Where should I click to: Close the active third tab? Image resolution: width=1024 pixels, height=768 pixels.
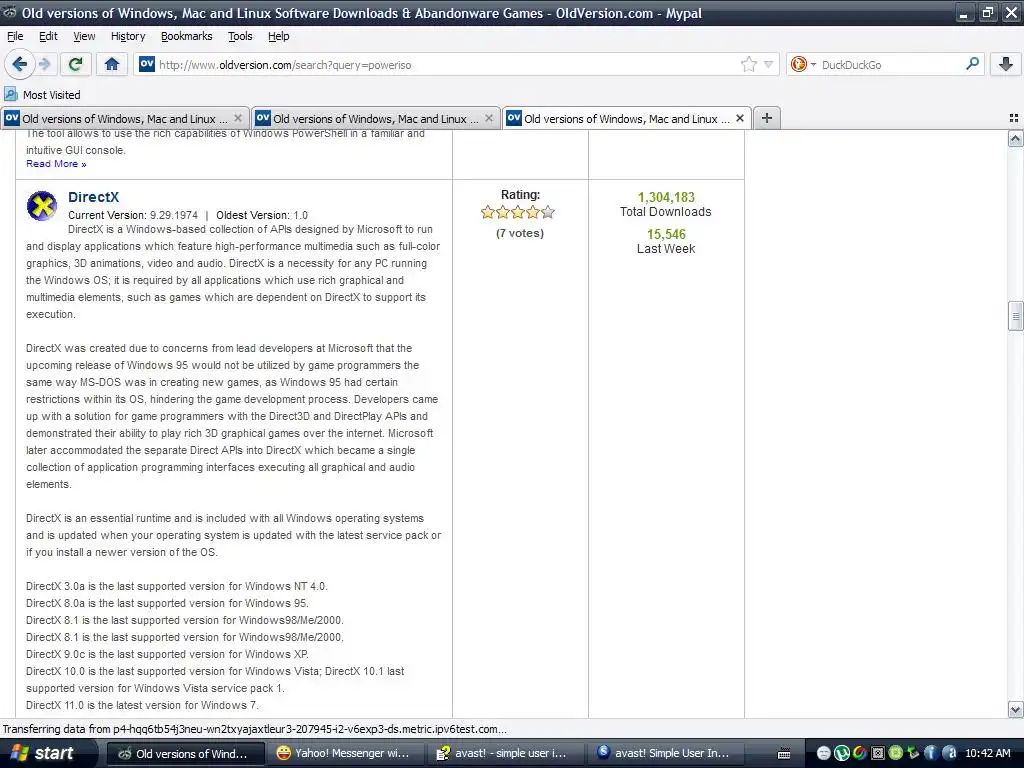pos(739,118)
